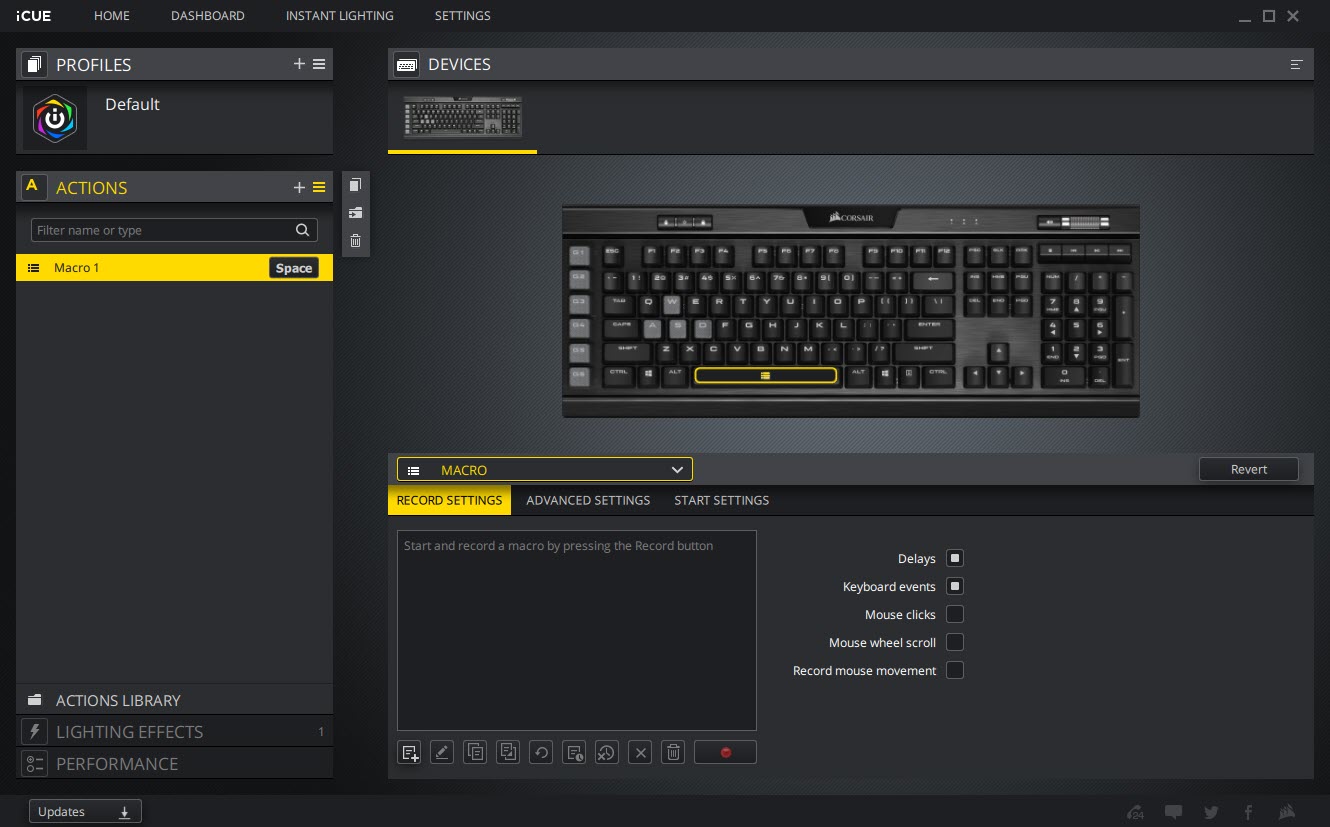The width and height of the screenshot is (1330, 827).
Task: Switch to the Record Settings tab
Action: click(x=449, y=500)
